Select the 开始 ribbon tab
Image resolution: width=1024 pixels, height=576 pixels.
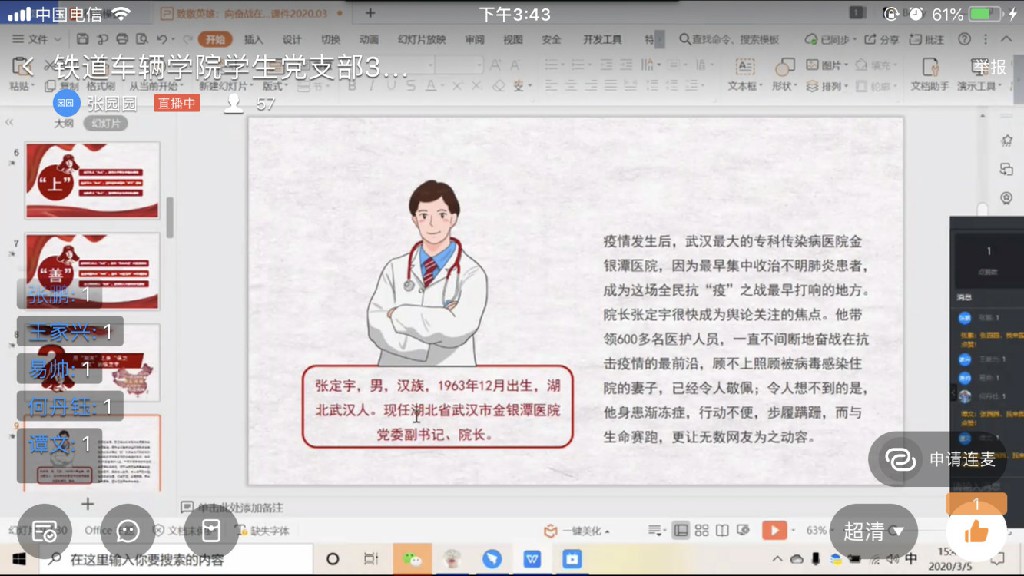click(215, 39)
